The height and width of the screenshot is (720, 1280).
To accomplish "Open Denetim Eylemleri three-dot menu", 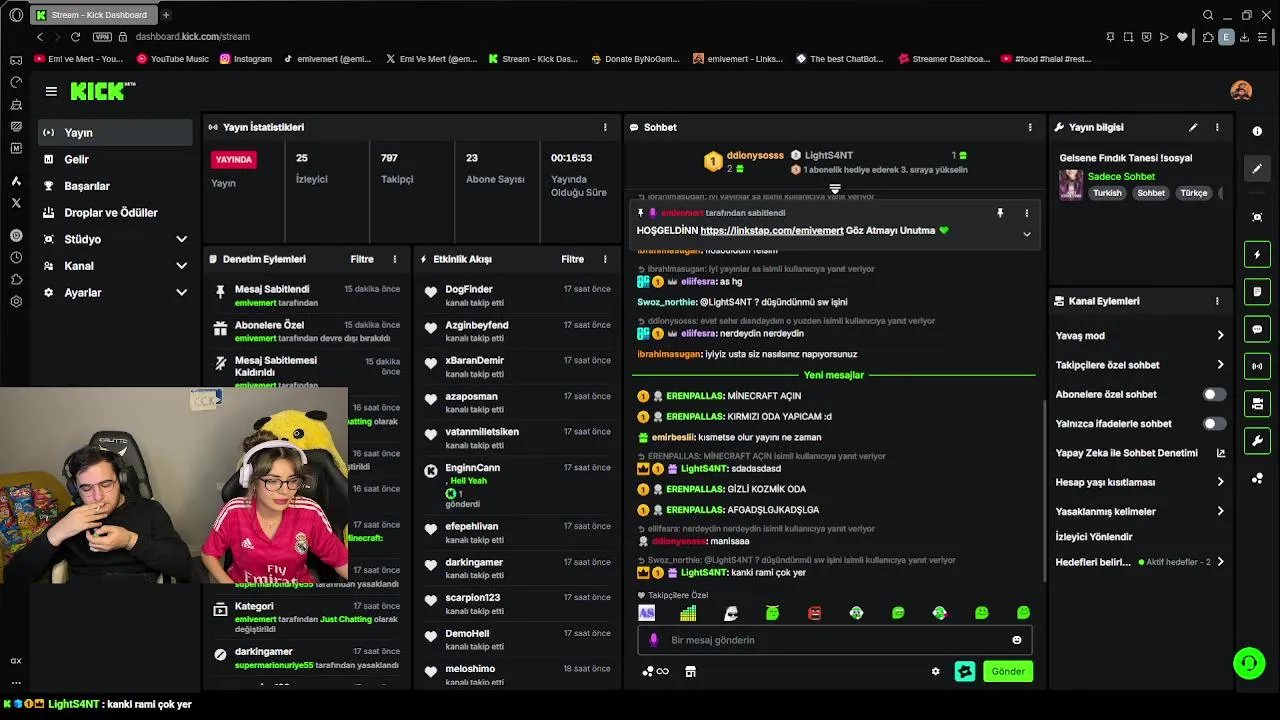I will click(395, 259).
